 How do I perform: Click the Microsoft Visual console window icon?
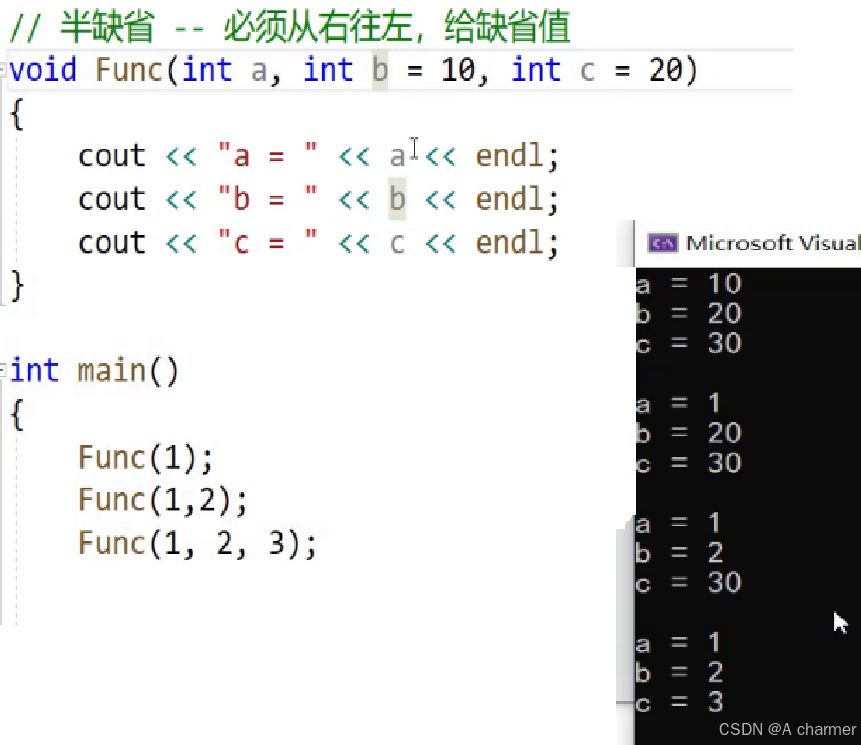tap(662, 243)
